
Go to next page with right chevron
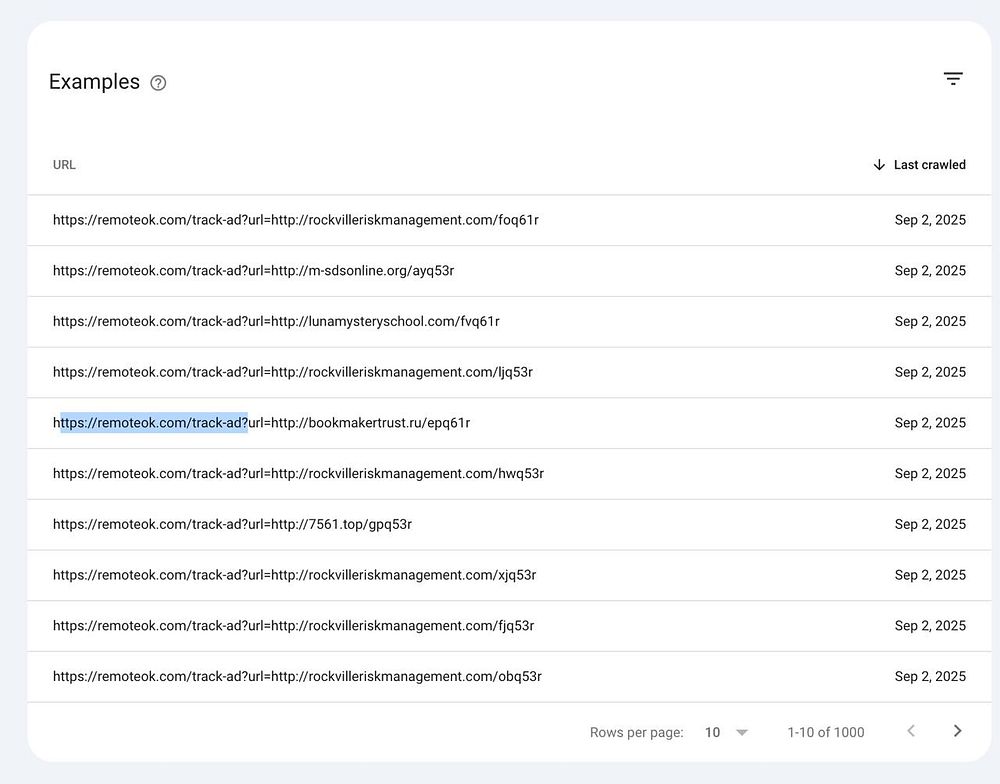[x=957, y=731]
